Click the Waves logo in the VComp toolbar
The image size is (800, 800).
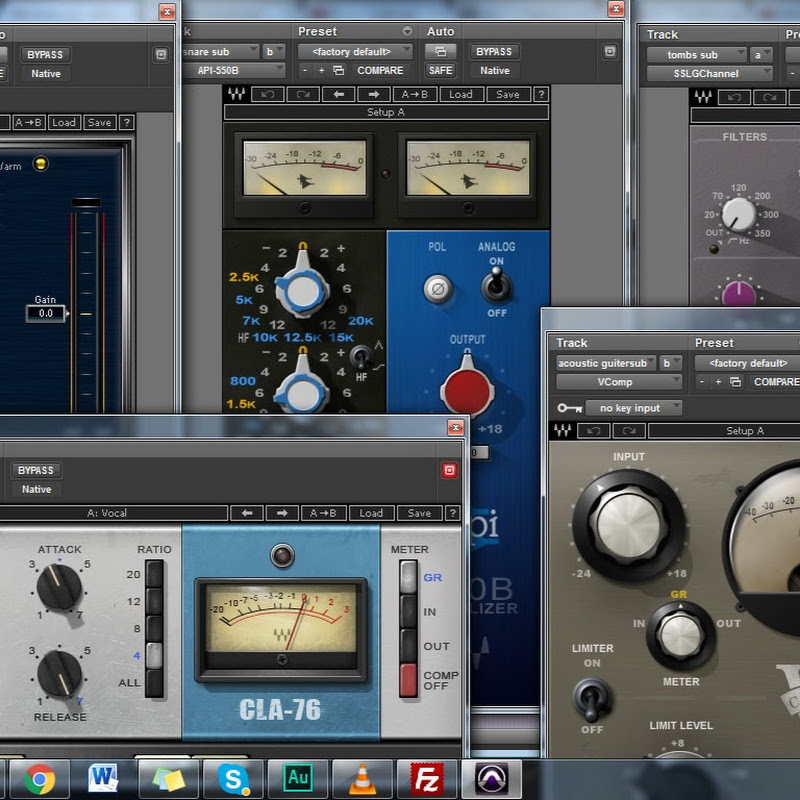(560, 431)
